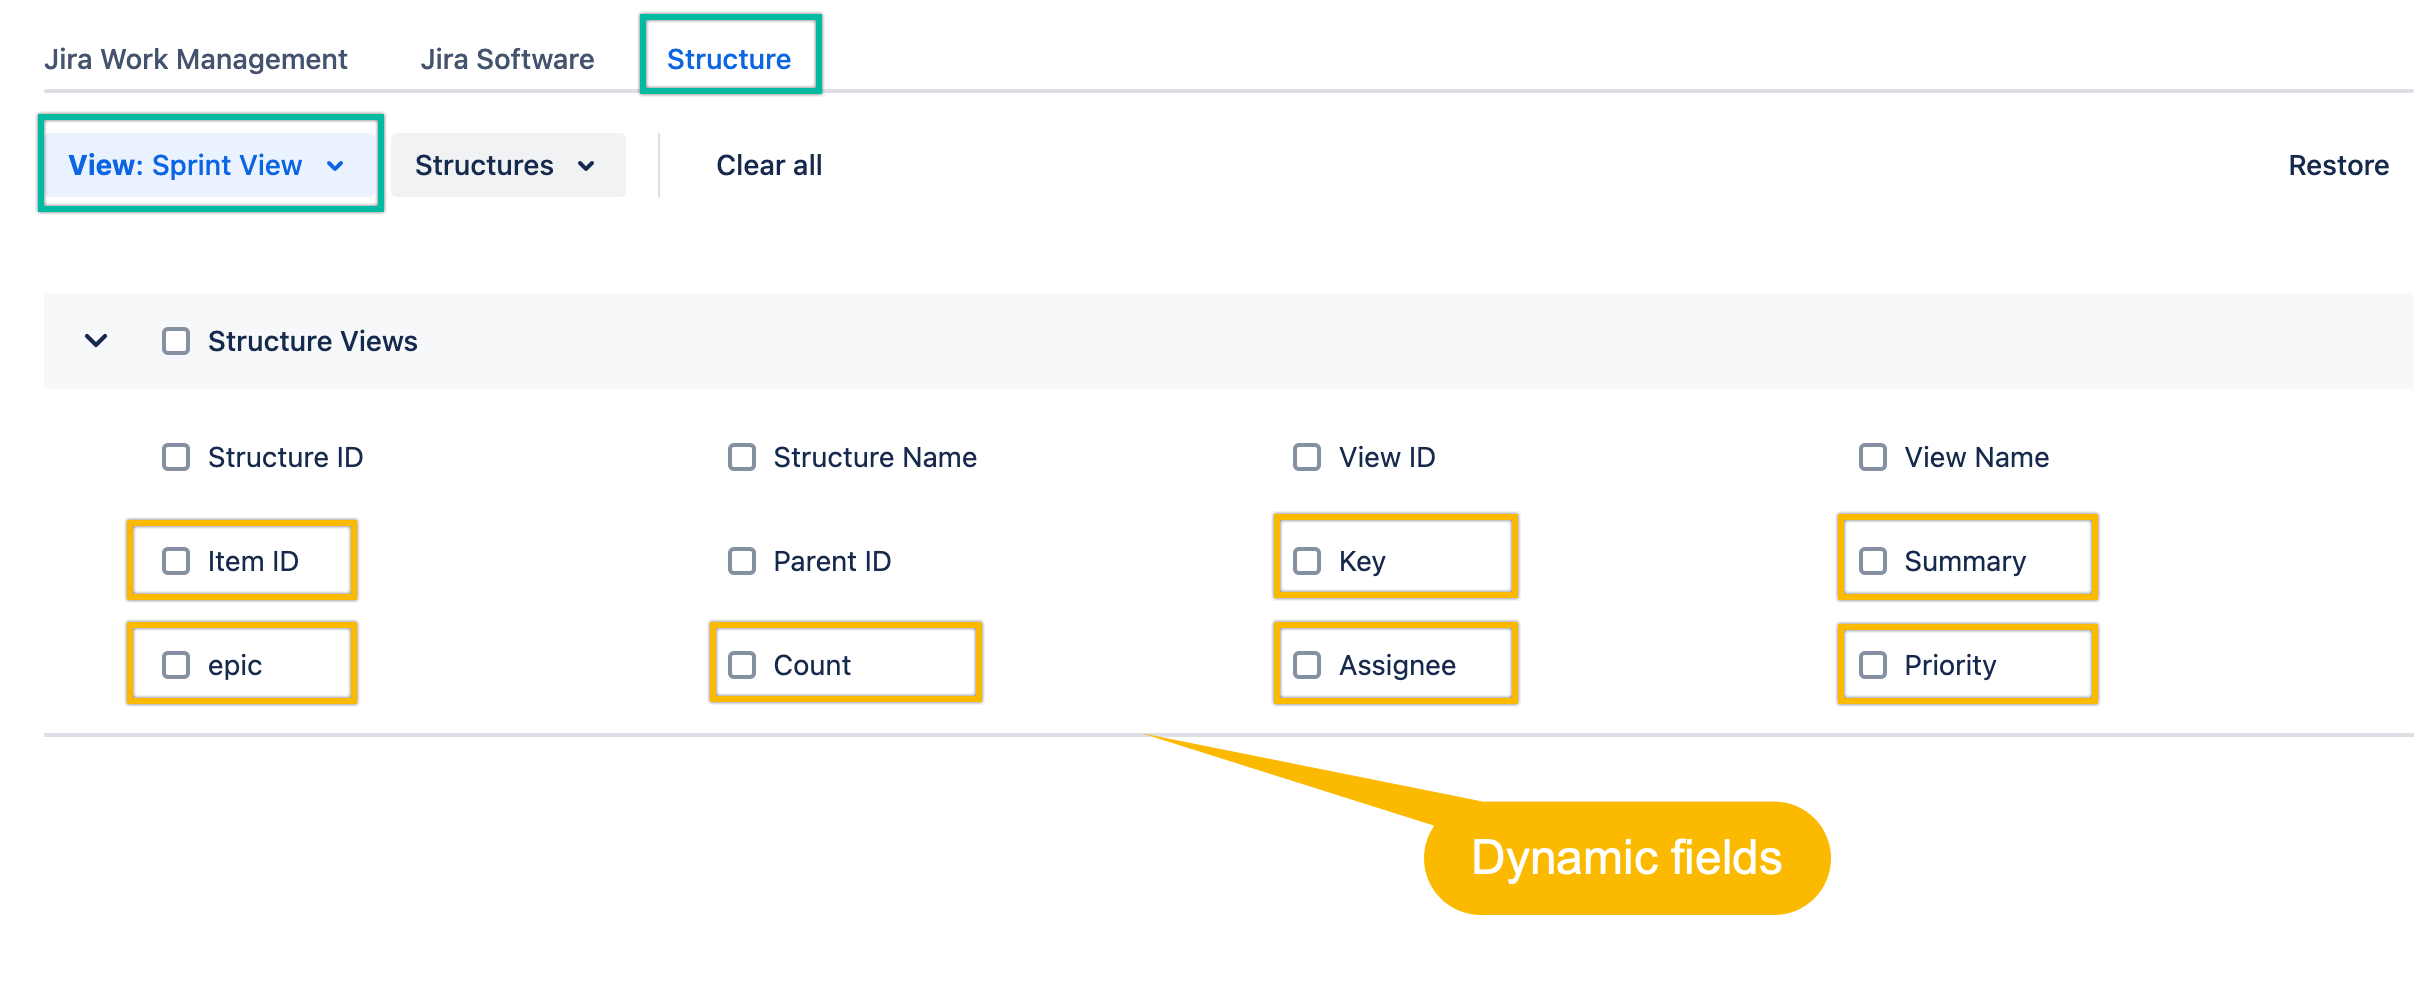This screenshot has height=1000, width=2436.
Task: Open the Sprint View dropdown
Action: click(x=209, y=165)
